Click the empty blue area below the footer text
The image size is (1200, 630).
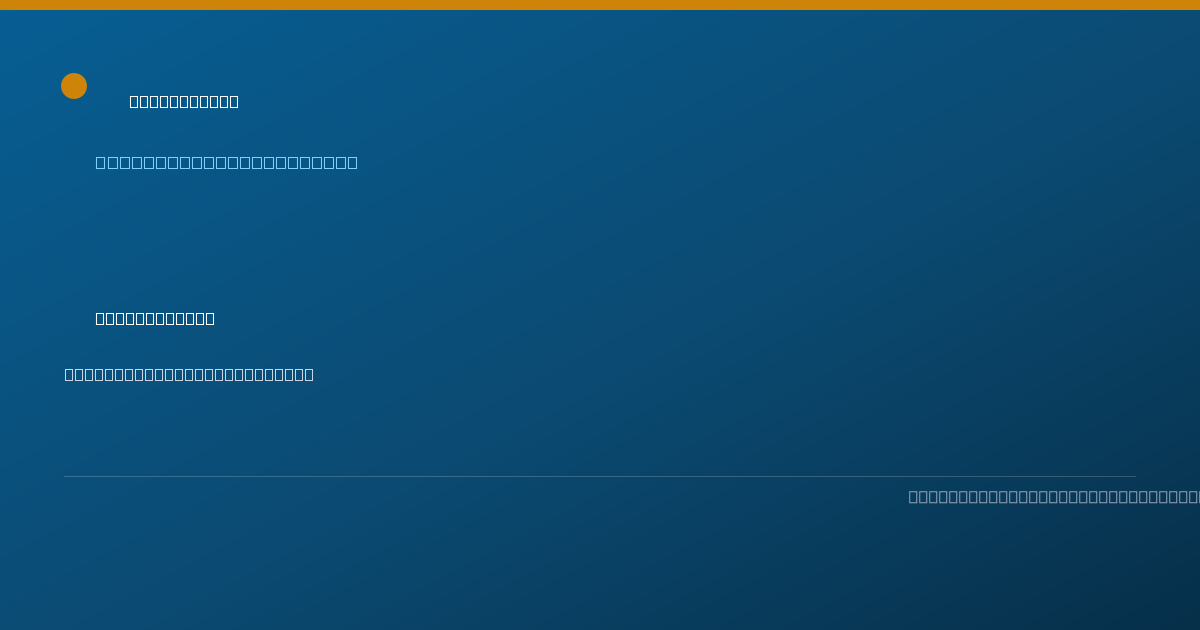click(600, 570)
